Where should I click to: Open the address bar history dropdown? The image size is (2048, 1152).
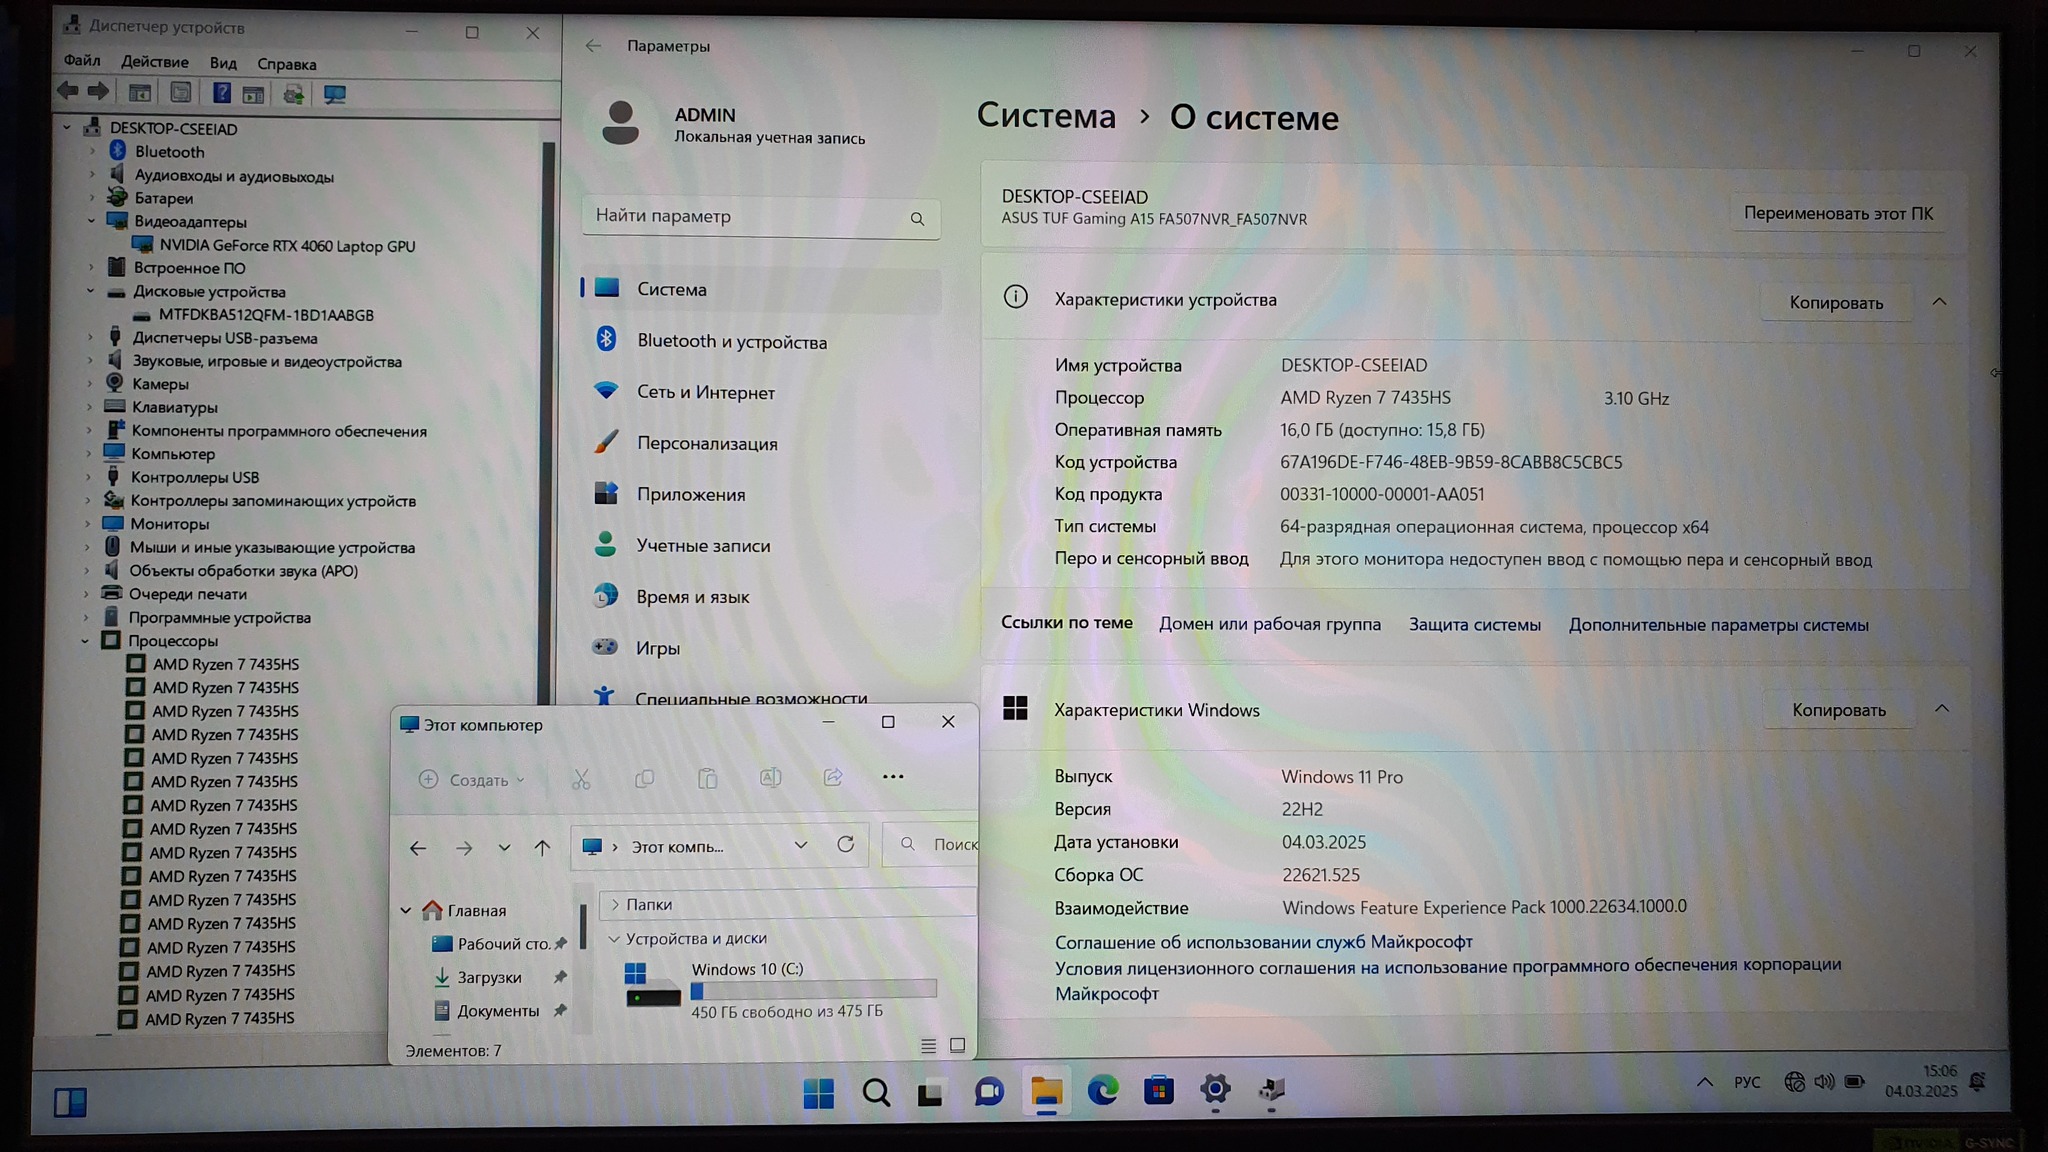800,846
